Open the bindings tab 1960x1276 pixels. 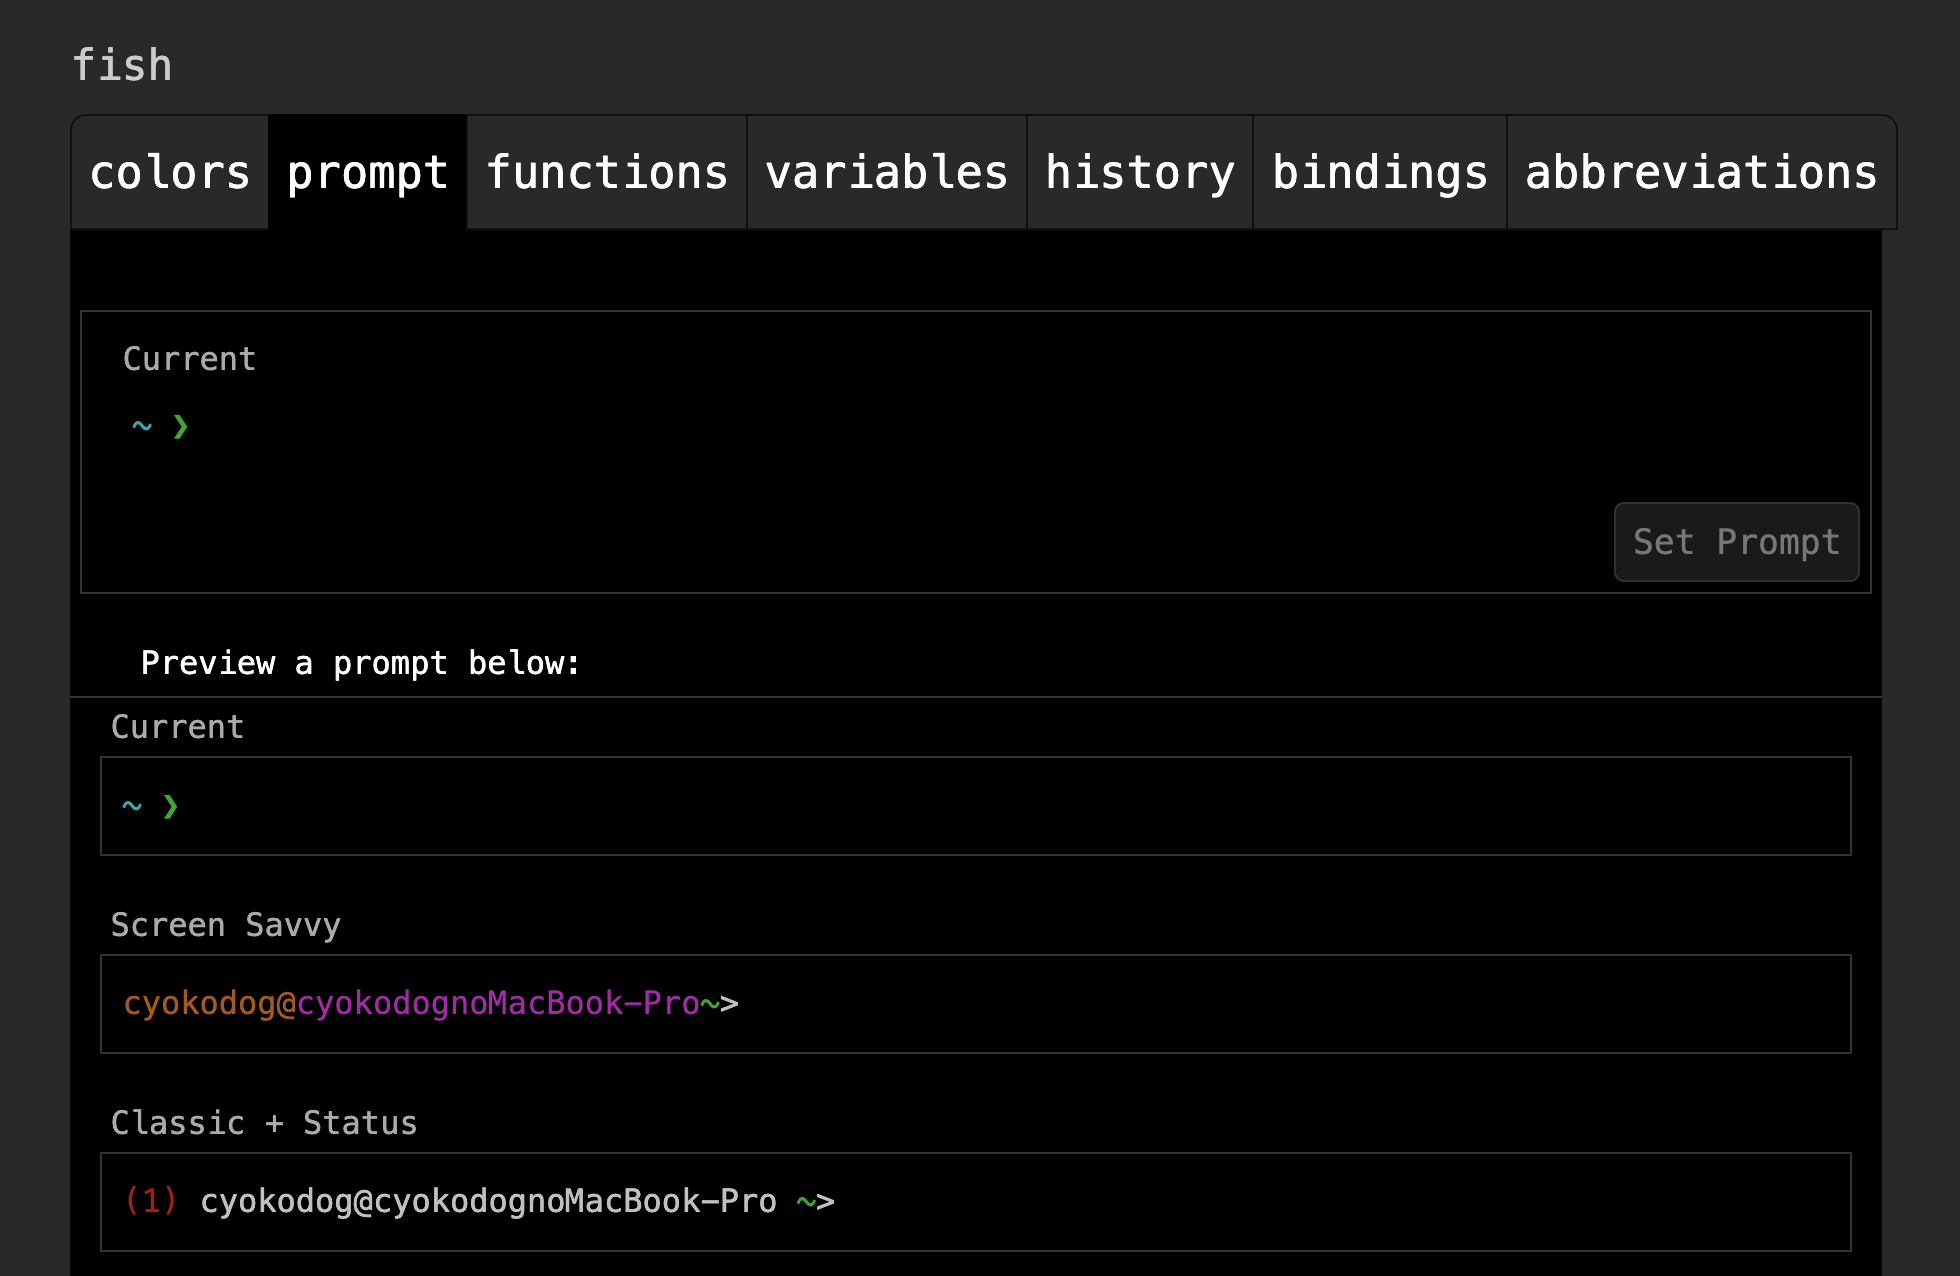[x=1380, y=172]
